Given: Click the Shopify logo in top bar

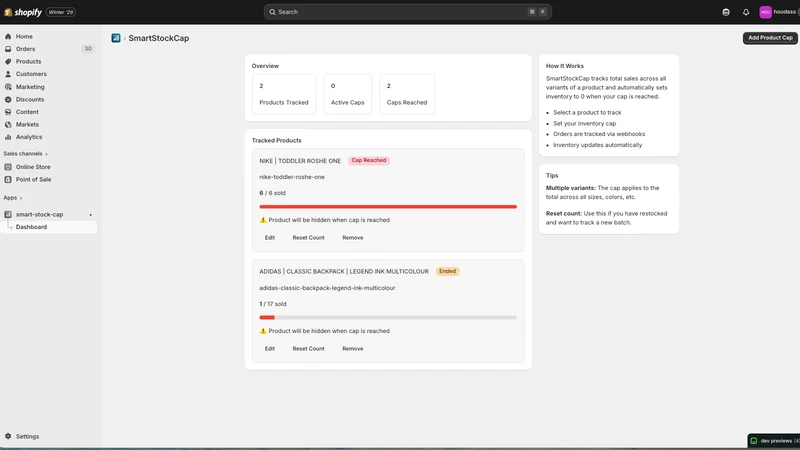Looking at the screenshot, I should [x=23, y=12].
